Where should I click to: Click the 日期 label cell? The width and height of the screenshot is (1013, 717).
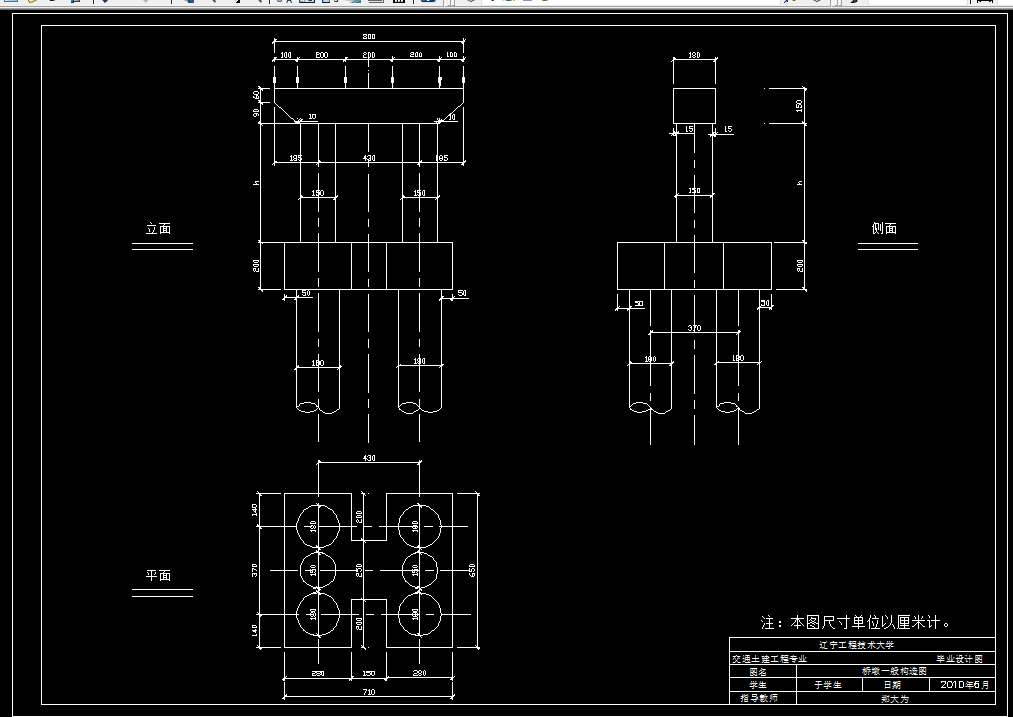coord(892,685)
